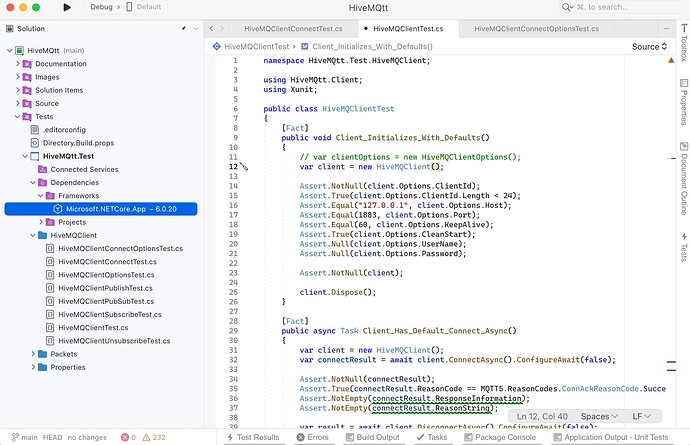The image size is (690, 445).
Task: Navigate back with the left arrow
Action: coord(211,29)
